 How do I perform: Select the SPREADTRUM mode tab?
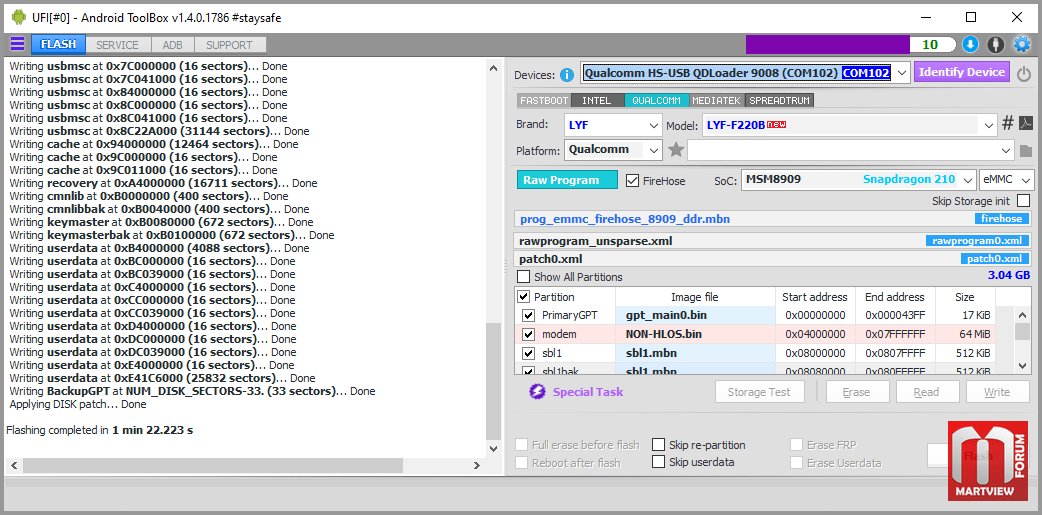[x=780, y=100]
